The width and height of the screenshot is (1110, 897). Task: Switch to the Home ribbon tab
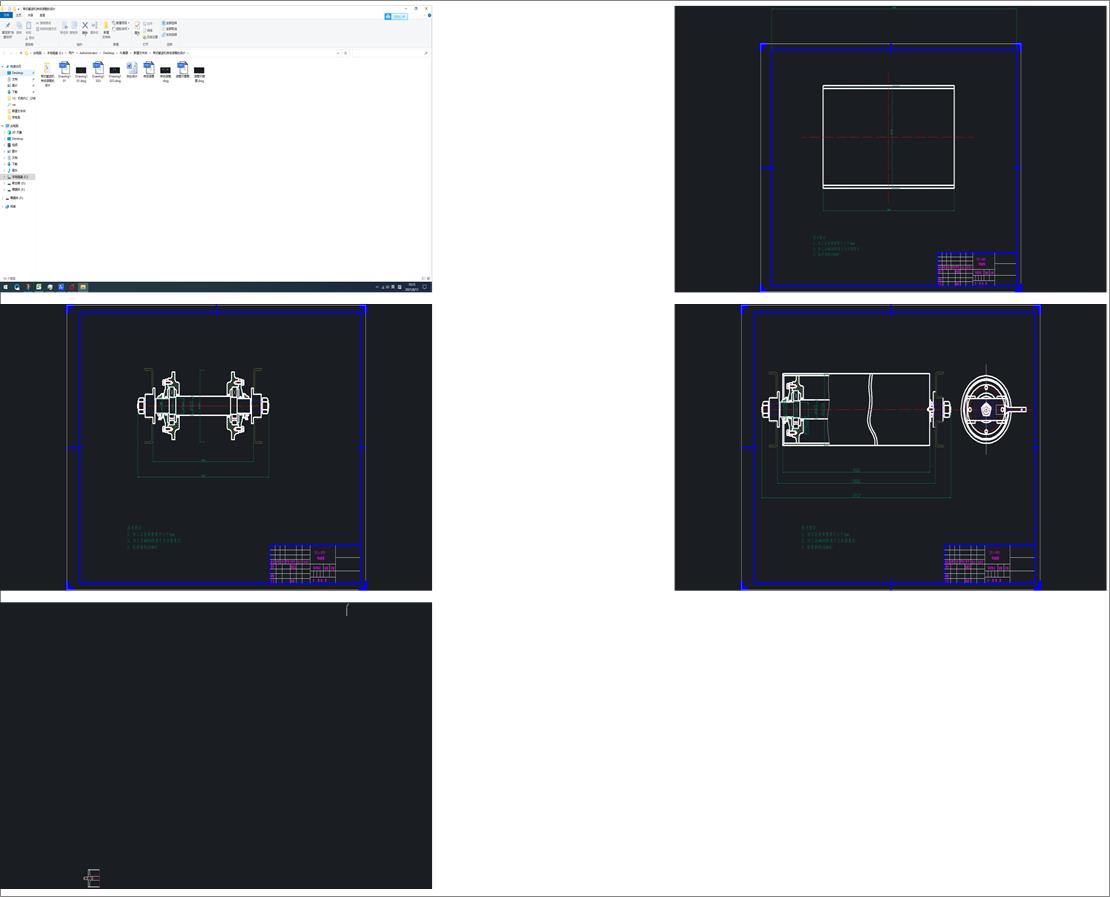pos(18,15)
